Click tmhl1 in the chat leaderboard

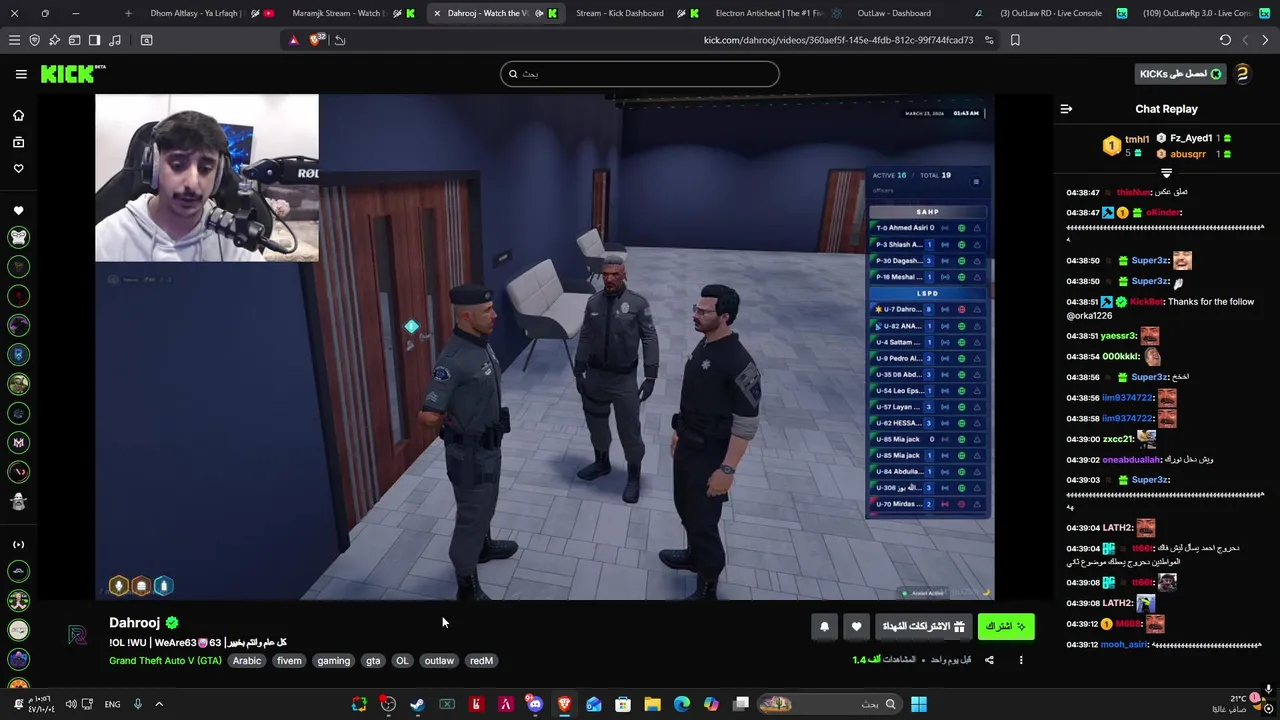pyautogui.click(x=1137, y=139)
